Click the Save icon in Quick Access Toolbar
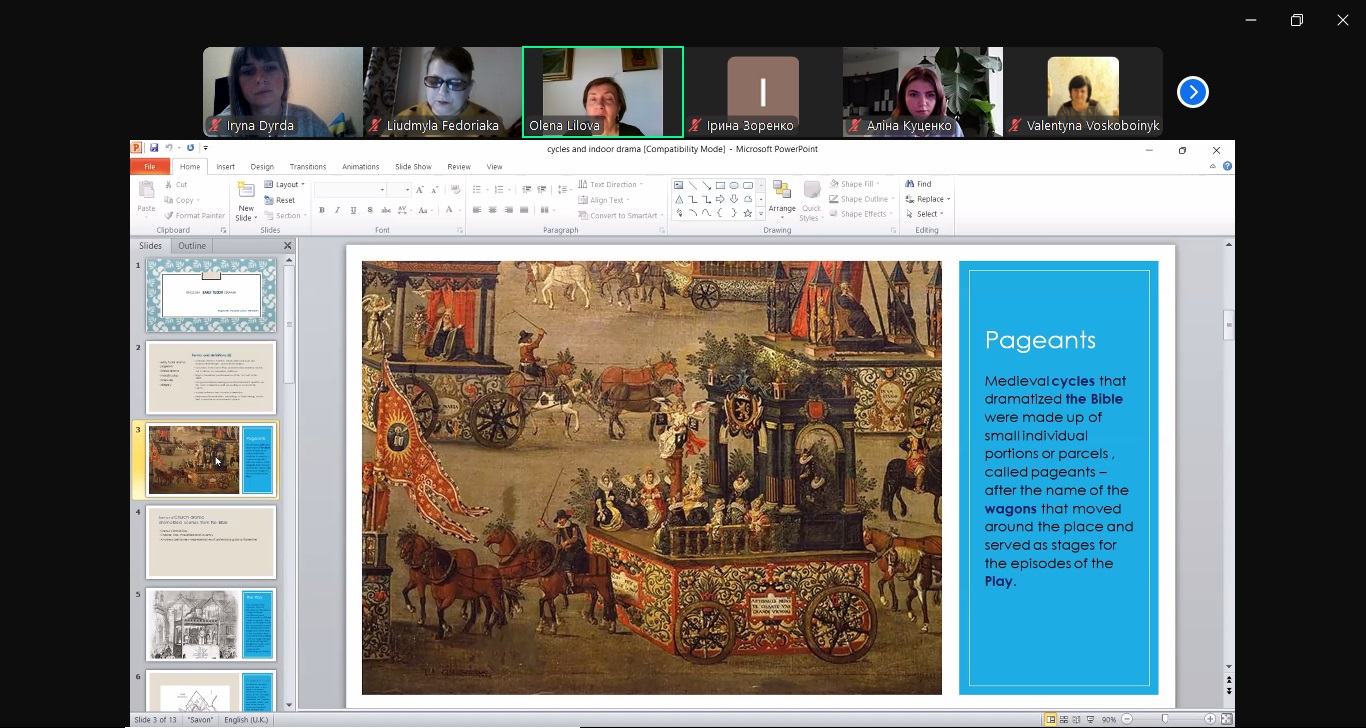1366x728 pixels. pyautogui.click(x=154, y=148)
